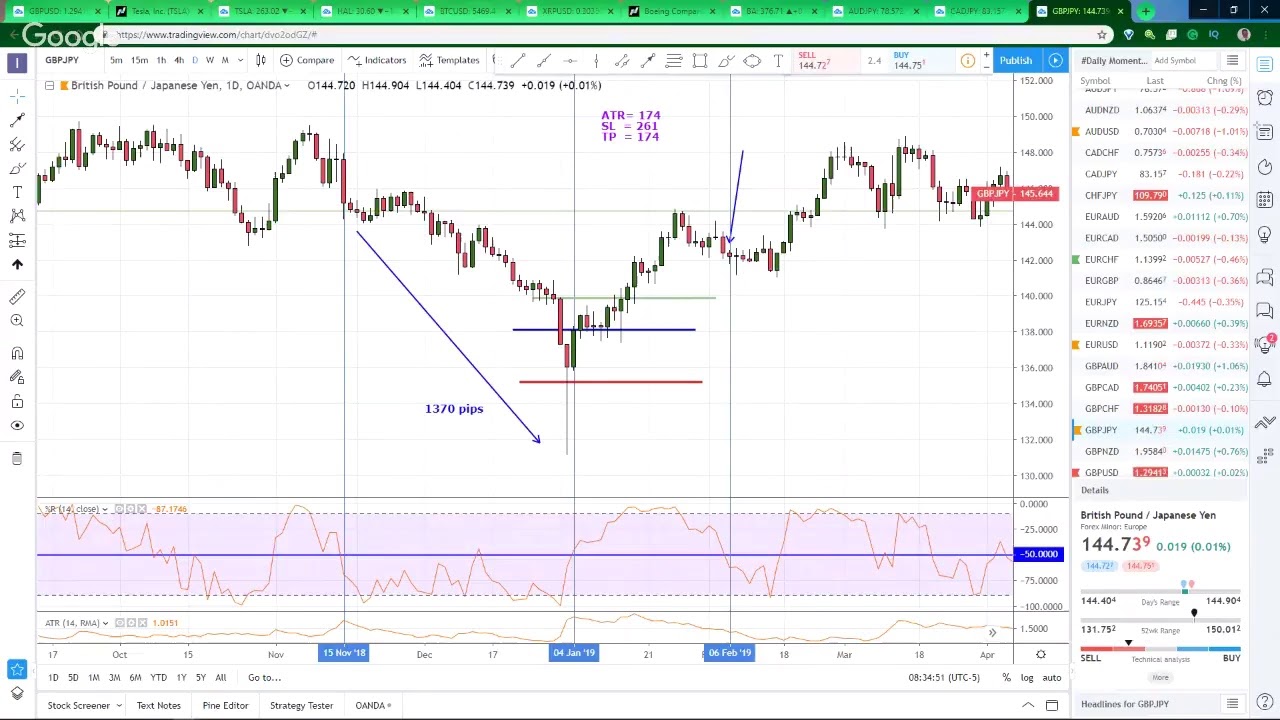
Task: Open the Text Notes tab
Action: coord(158,706)
